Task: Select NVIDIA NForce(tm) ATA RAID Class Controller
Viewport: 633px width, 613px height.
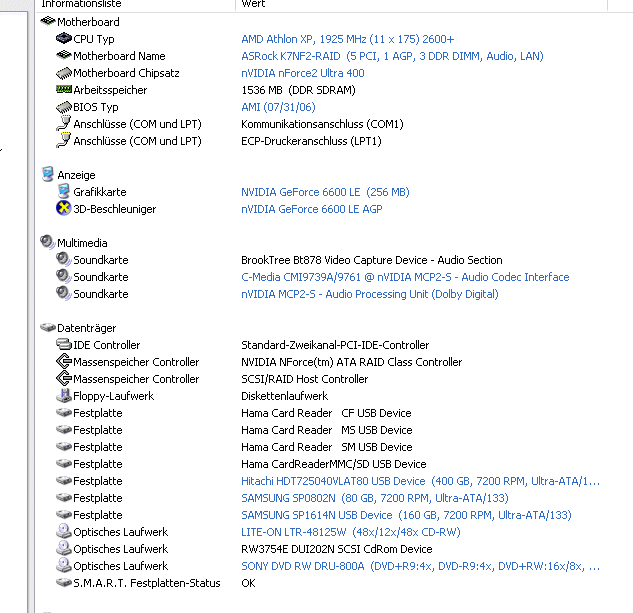Action: [x=352, y=362]
